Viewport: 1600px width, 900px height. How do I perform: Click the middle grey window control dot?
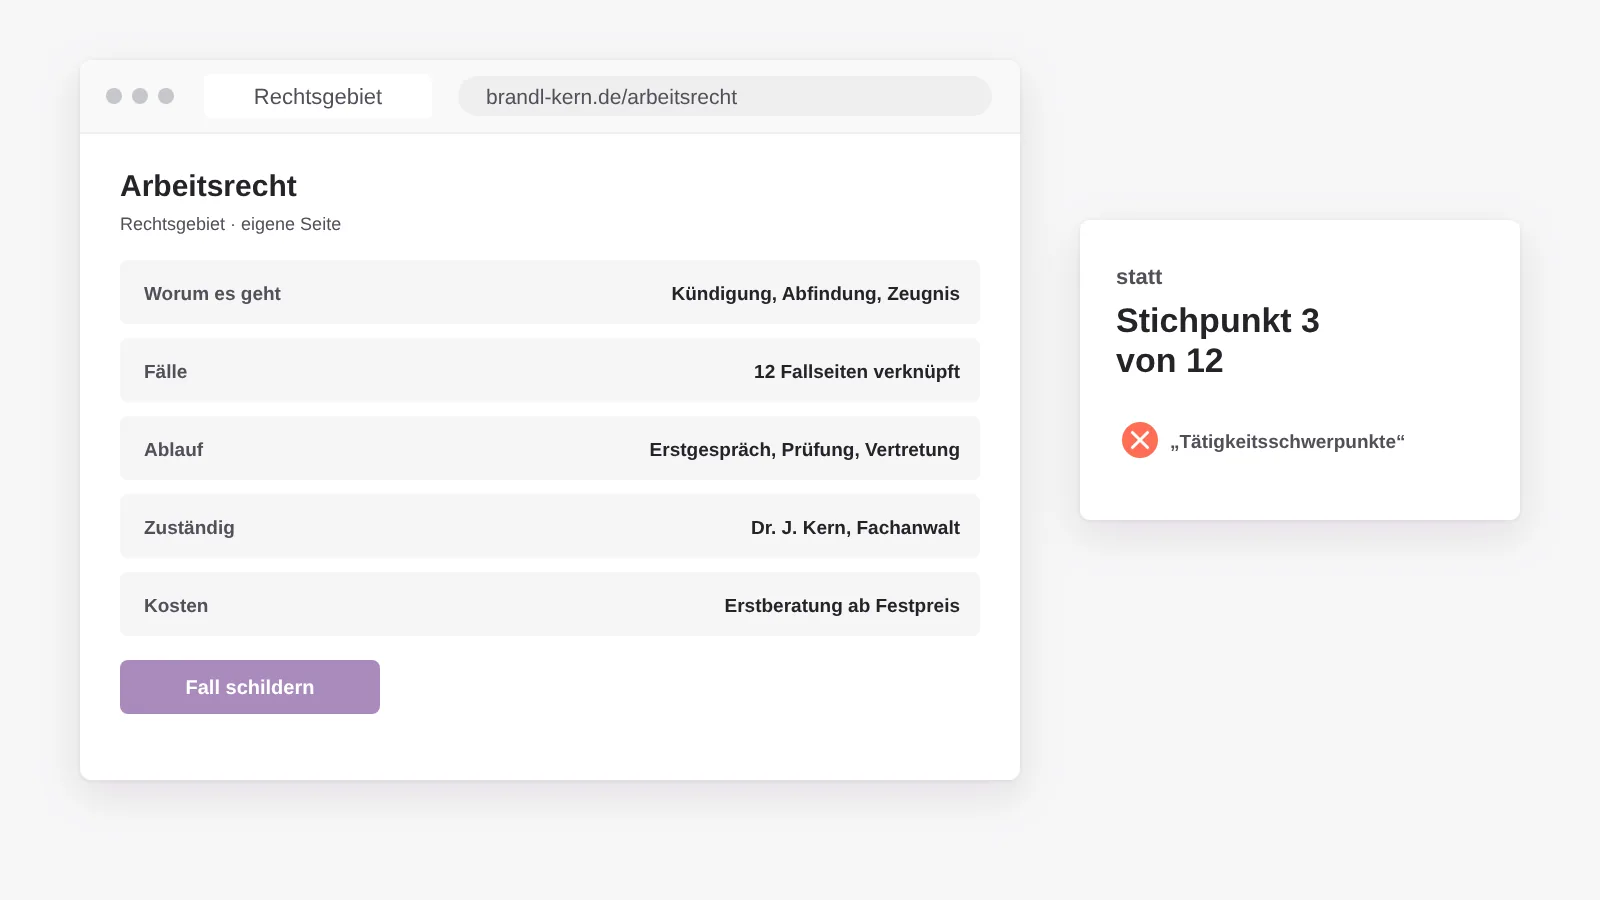(140, 96)
